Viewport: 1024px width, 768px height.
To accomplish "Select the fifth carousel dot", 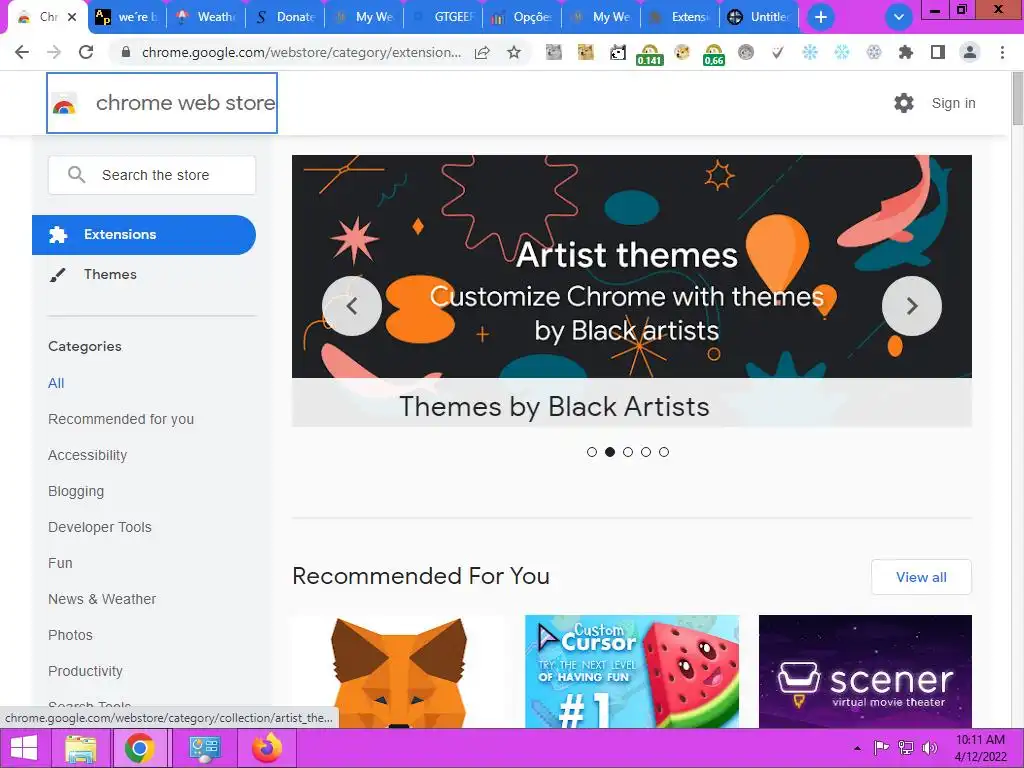I will click(664, 452).
